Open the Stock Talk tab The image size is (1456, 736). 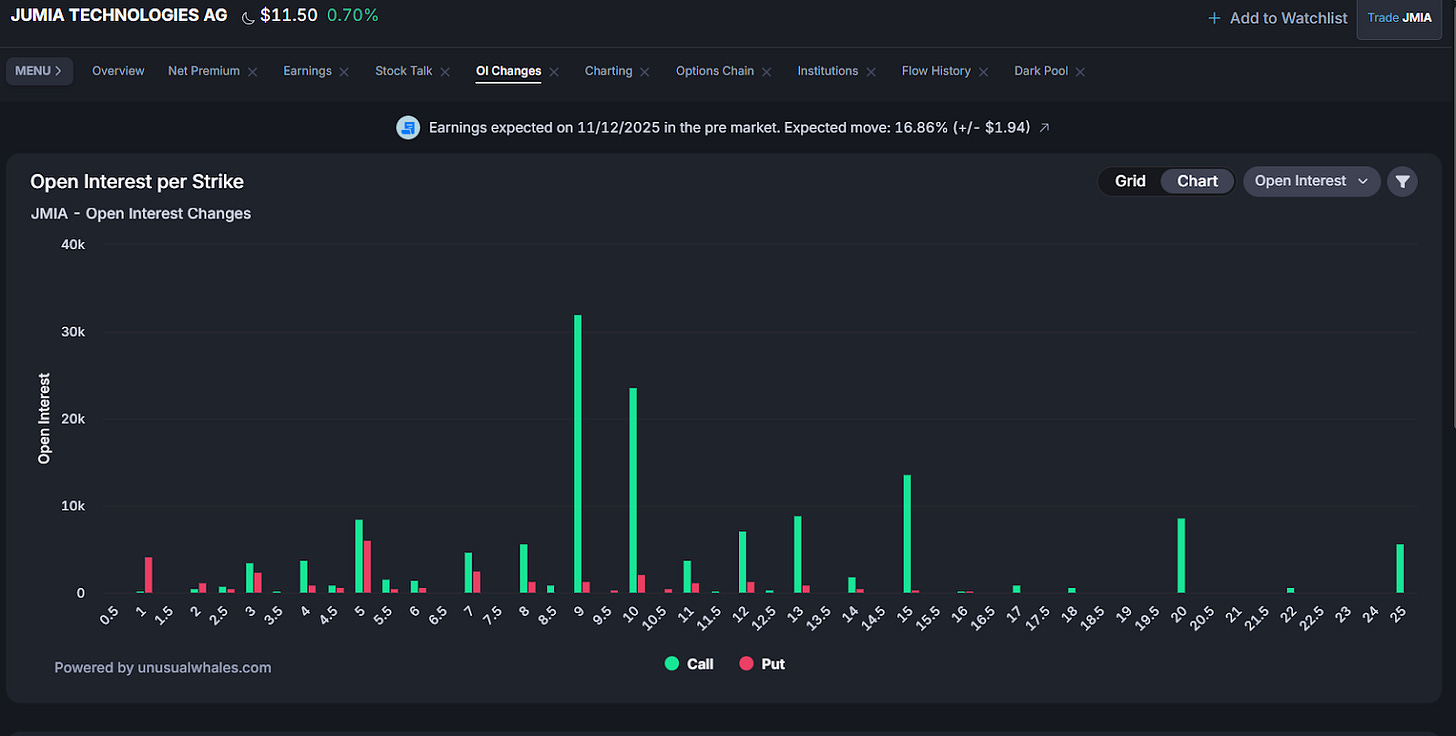pos(404,71)
